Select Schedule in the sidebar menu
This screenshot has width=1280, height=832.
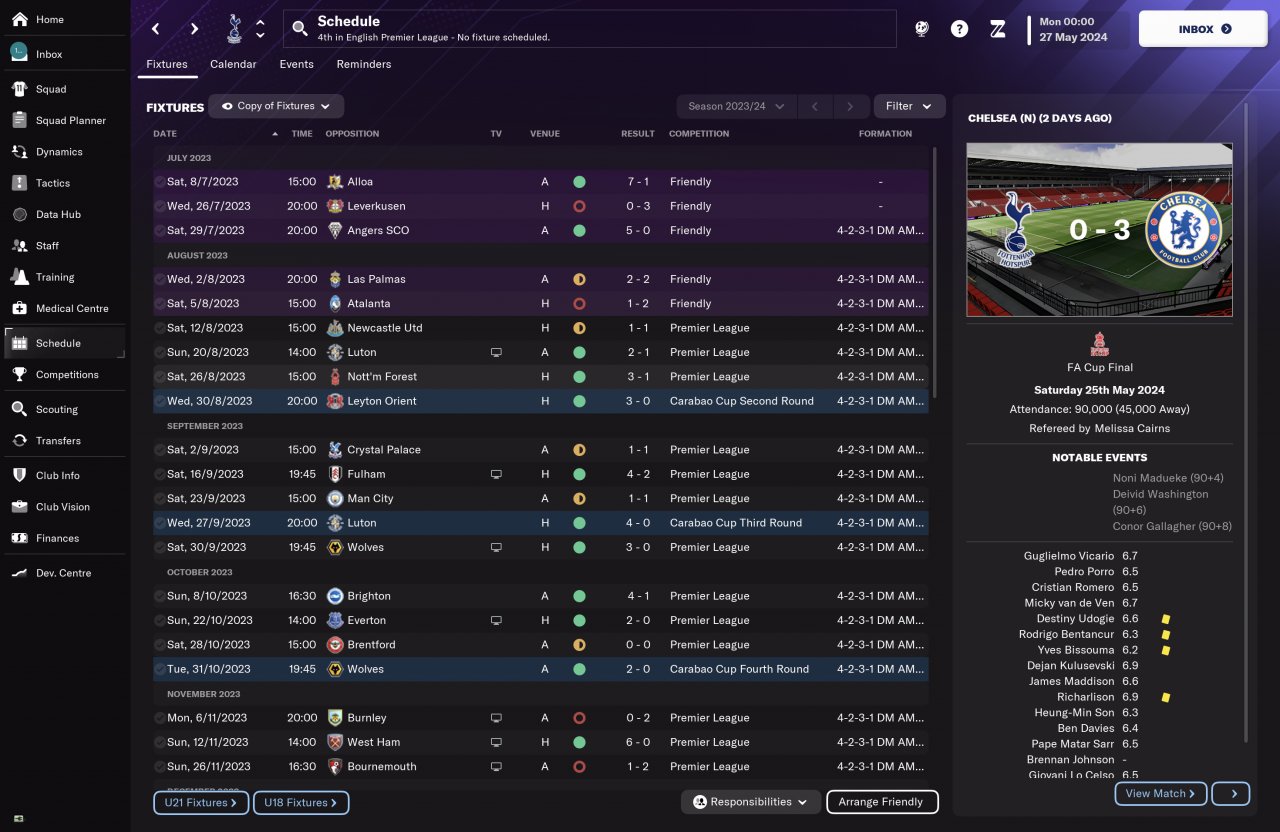point(65,343)
